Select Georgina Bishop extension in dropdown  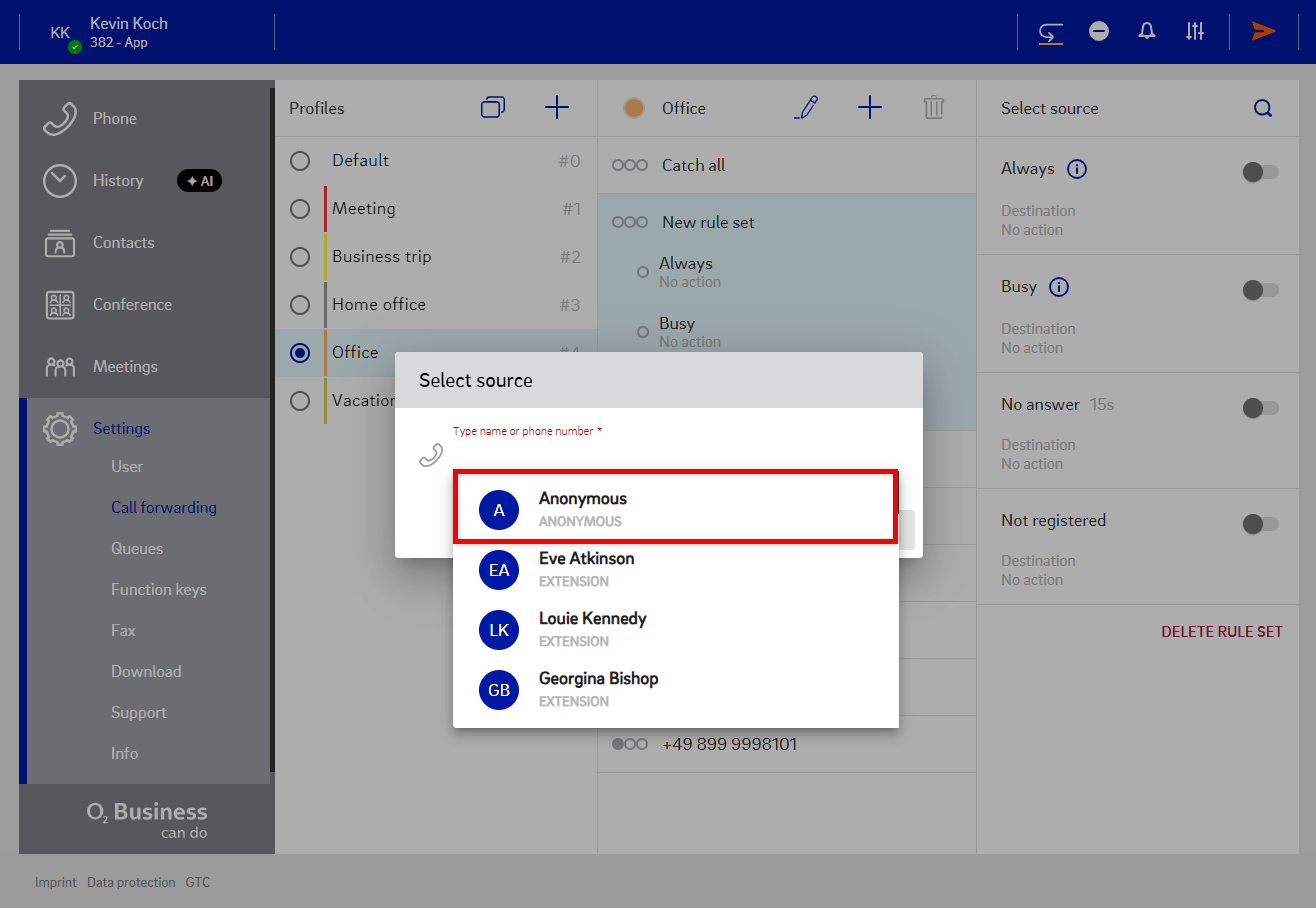675,689
